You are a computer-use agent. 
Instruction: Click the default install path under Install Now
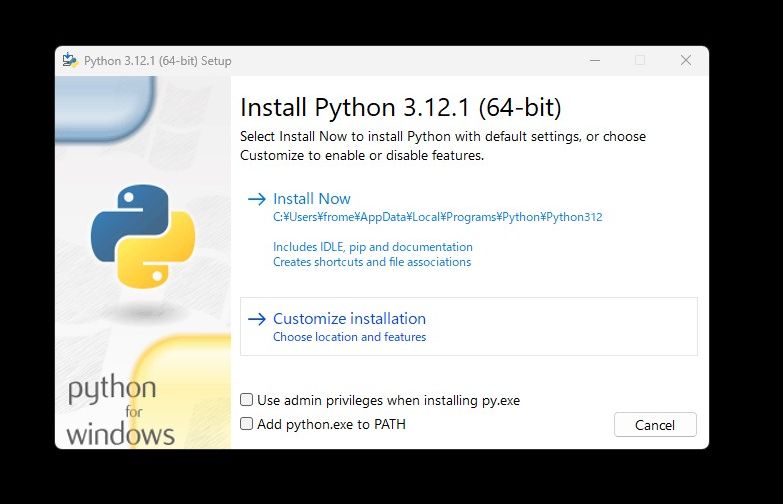click(437, 217)
